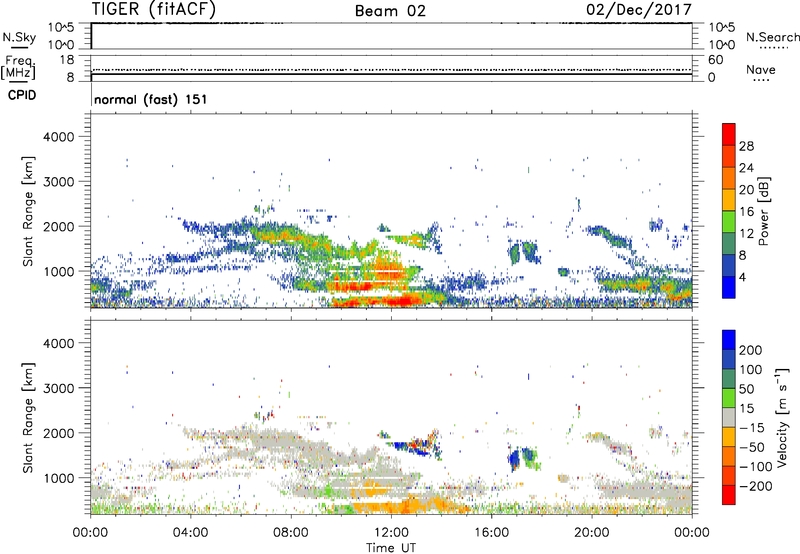Click the 16:00 time axis tick label
This screenshot has width=800, height=554.
click(x=491, y=533)
